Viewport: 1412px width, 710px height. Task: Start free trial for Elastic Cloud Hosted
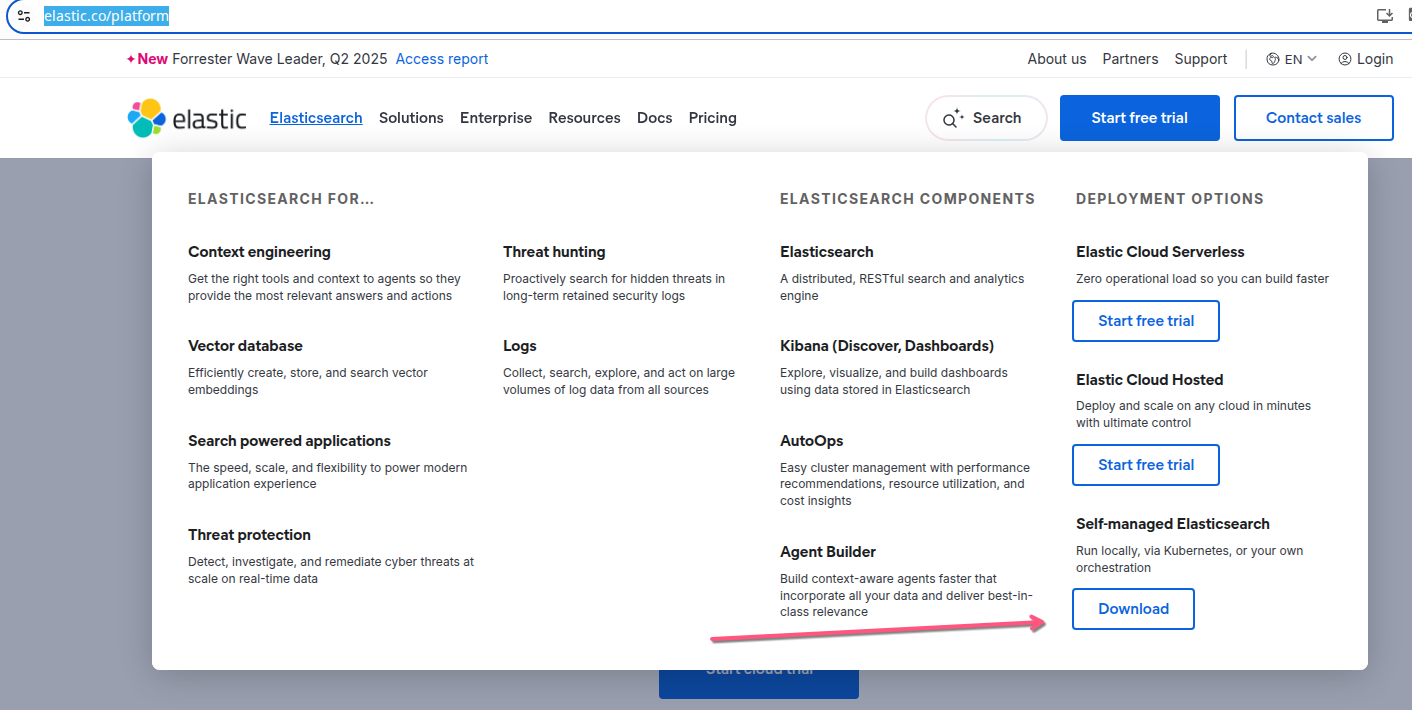(1146, 465)
